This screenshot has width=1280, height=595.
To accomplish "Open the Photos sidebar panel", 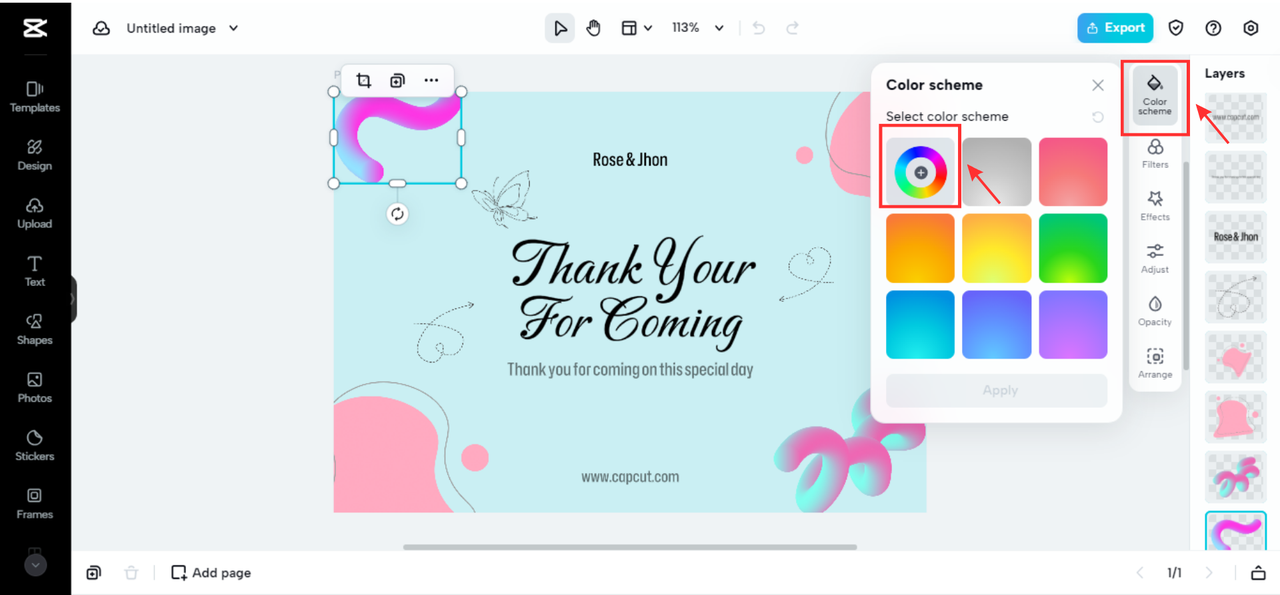I will point(35,387).
